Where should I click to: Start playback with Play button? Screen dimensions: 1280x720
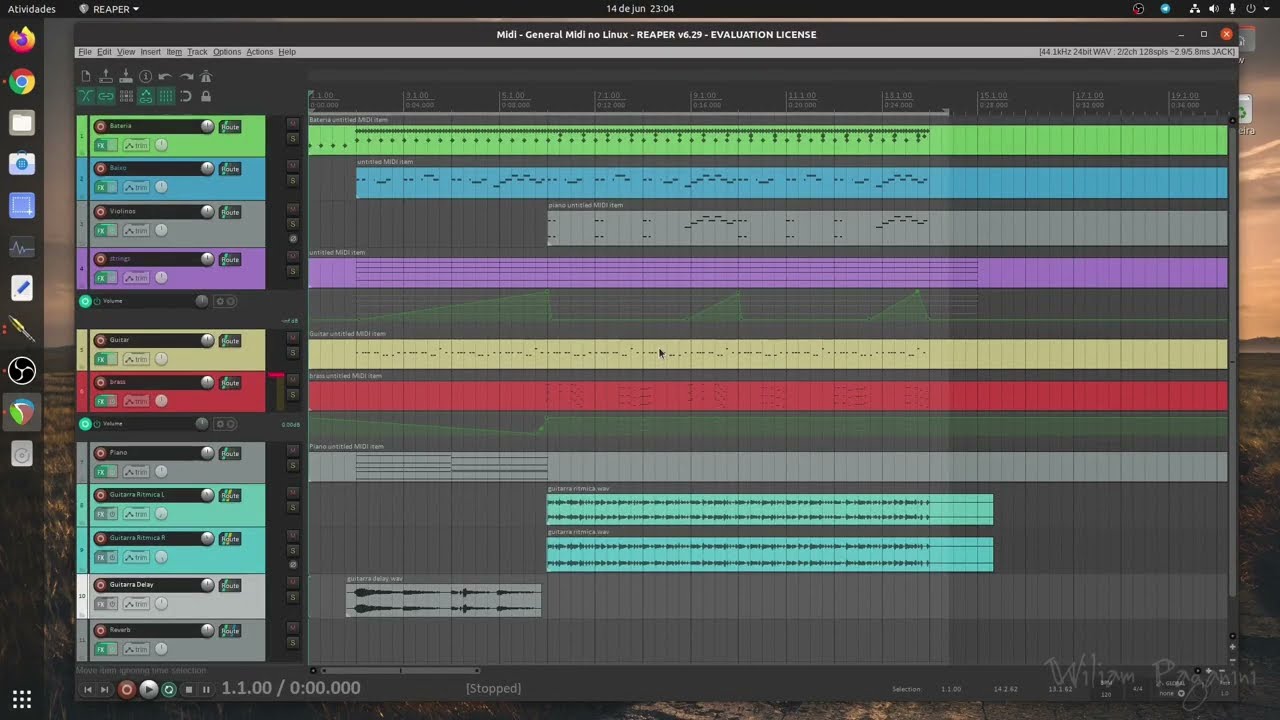click(x=148, y=689)
